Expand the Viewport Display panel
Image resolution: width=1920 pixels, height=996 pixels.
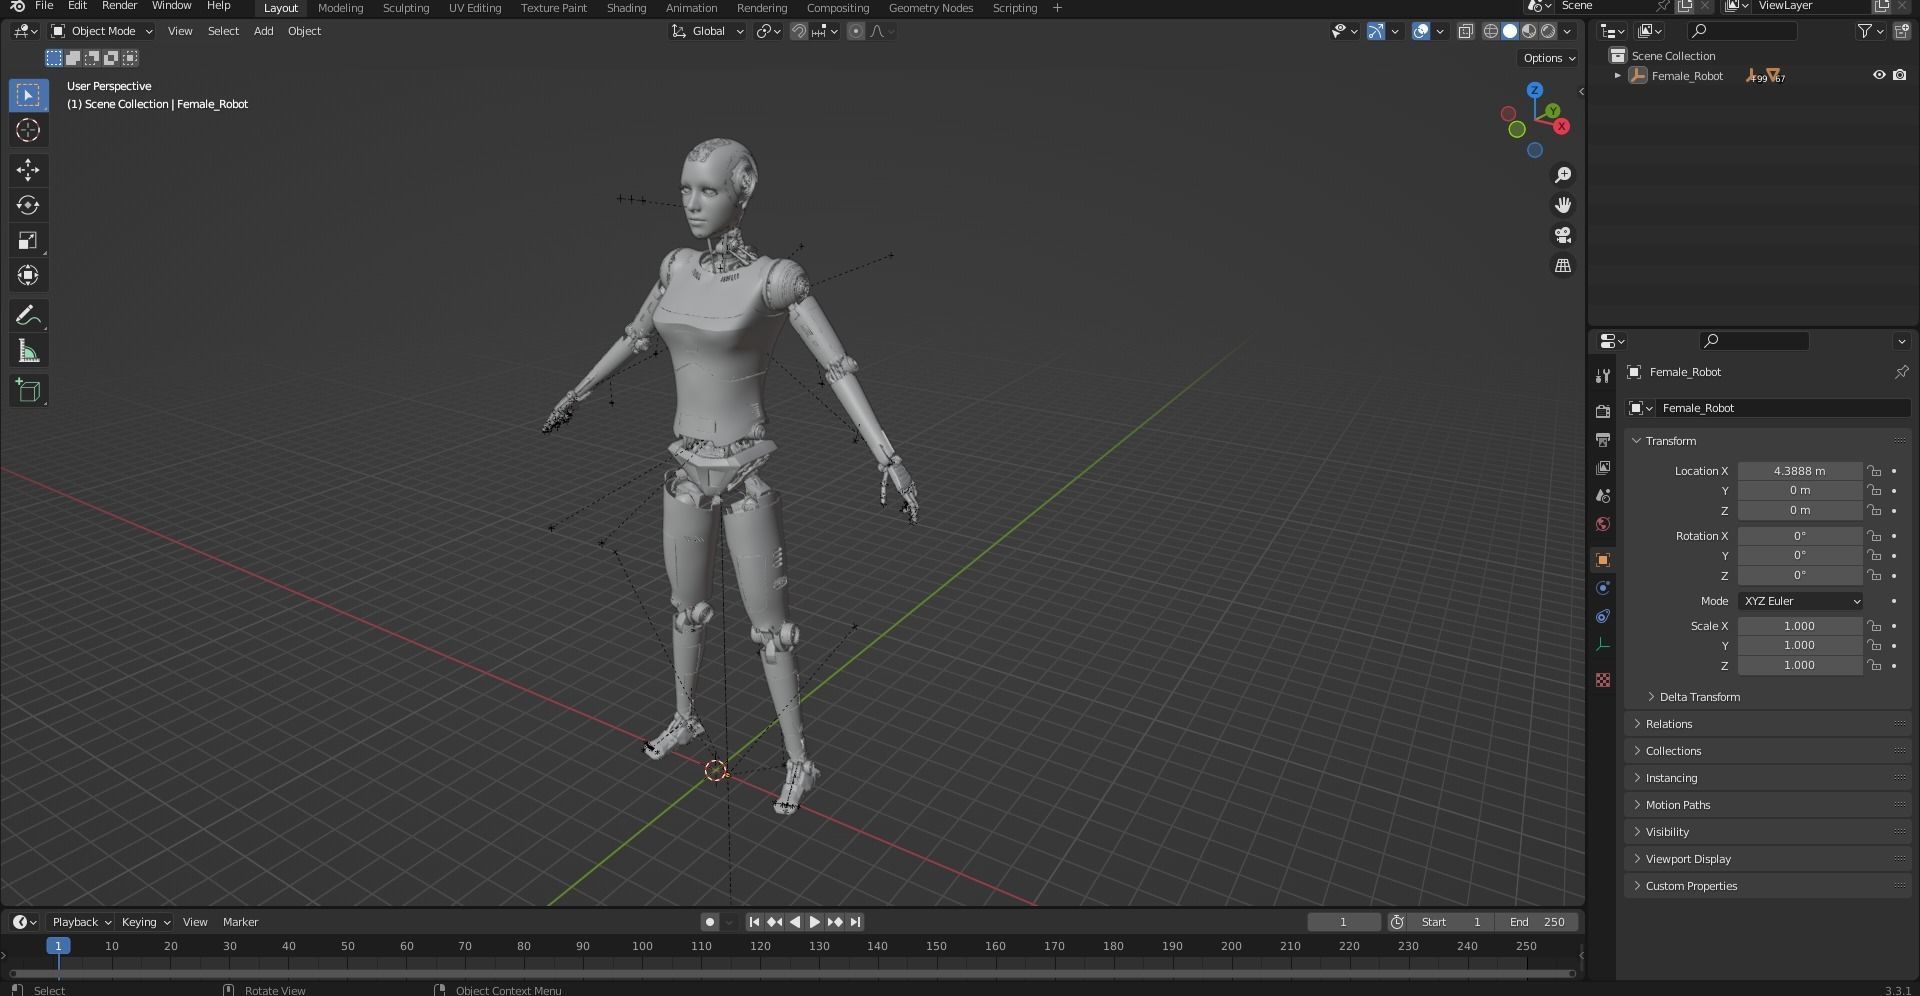click(x=1768, y=859)
